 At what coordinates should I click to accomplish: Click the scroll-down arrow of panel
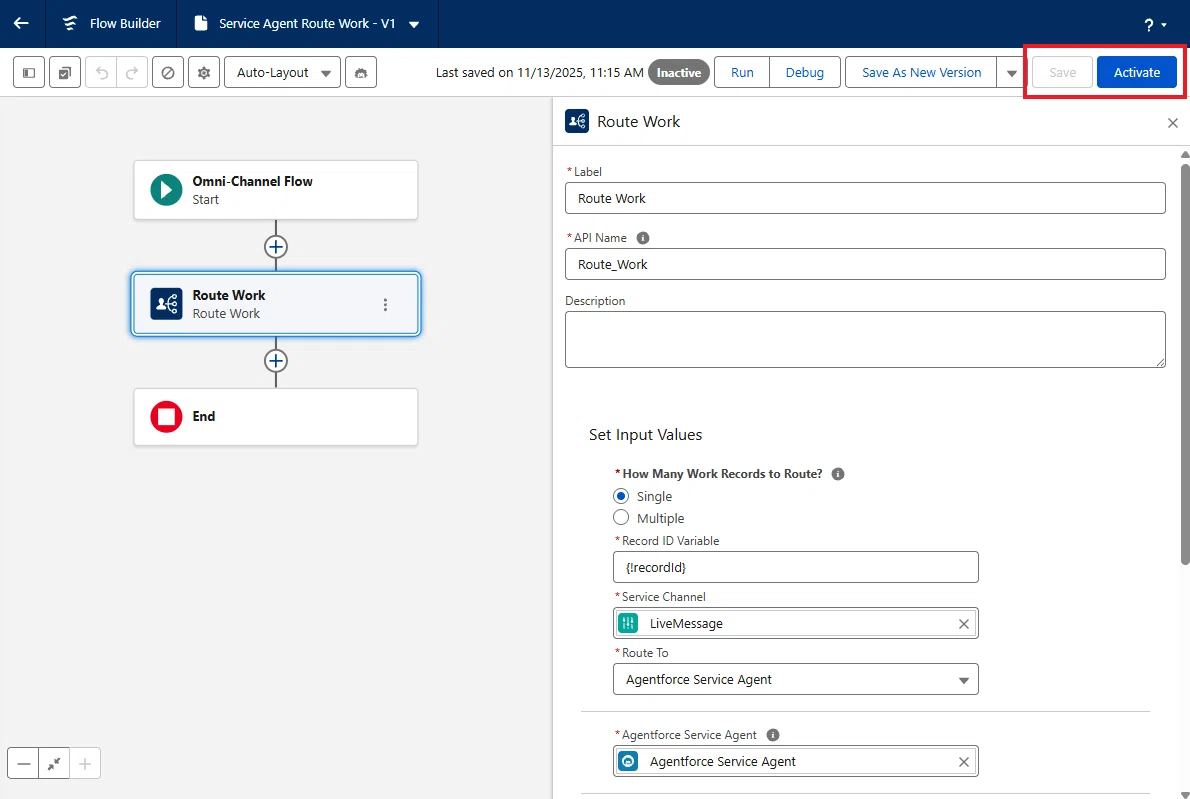coord(1185,794)
